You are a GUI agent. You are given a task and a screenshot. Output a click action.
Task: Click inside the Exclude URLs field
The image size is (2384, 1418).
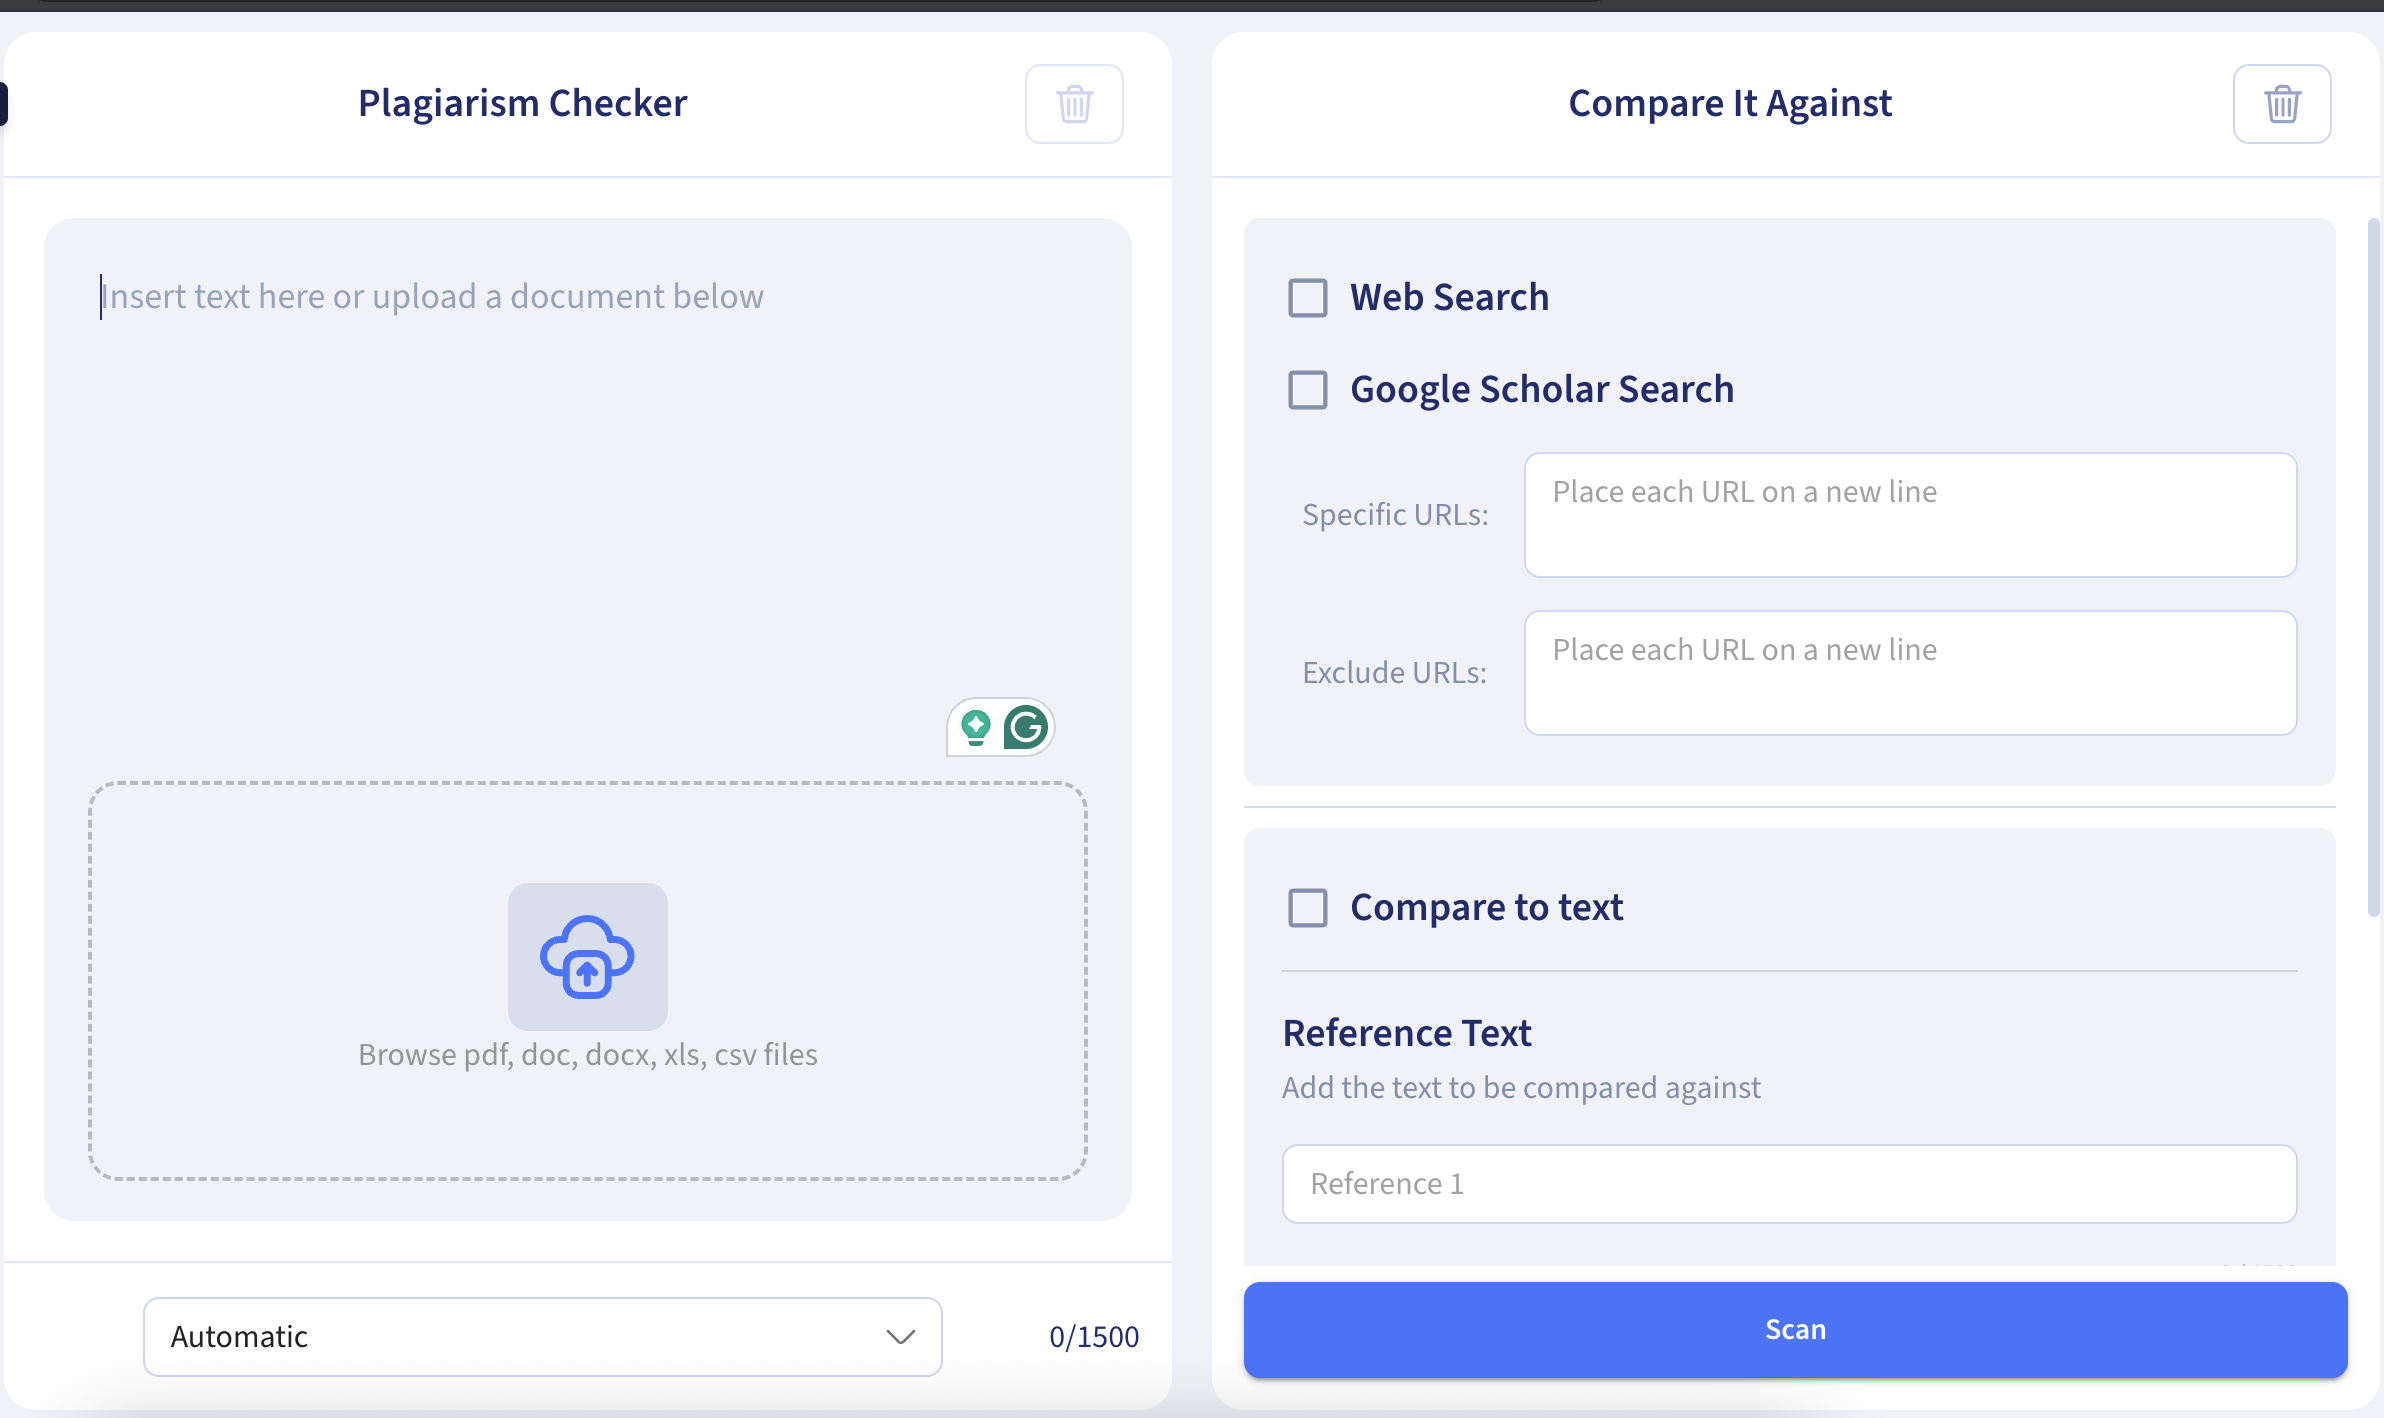coord(1908,672)
